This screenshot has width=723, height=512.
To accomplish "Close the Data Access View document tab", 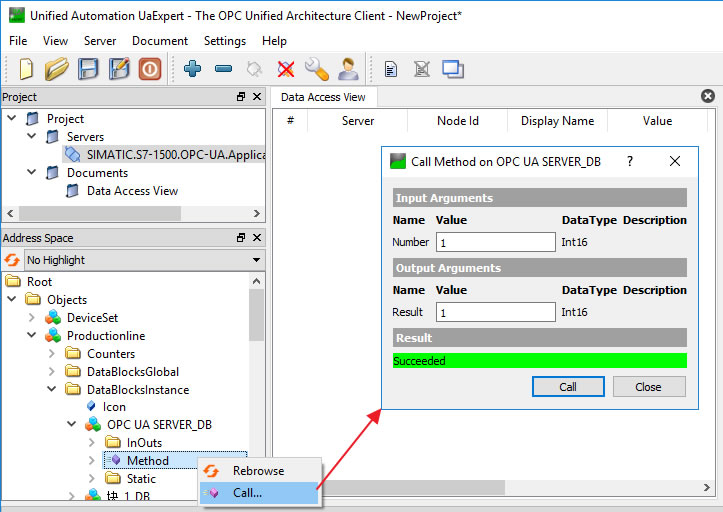I will coord(708,96).
